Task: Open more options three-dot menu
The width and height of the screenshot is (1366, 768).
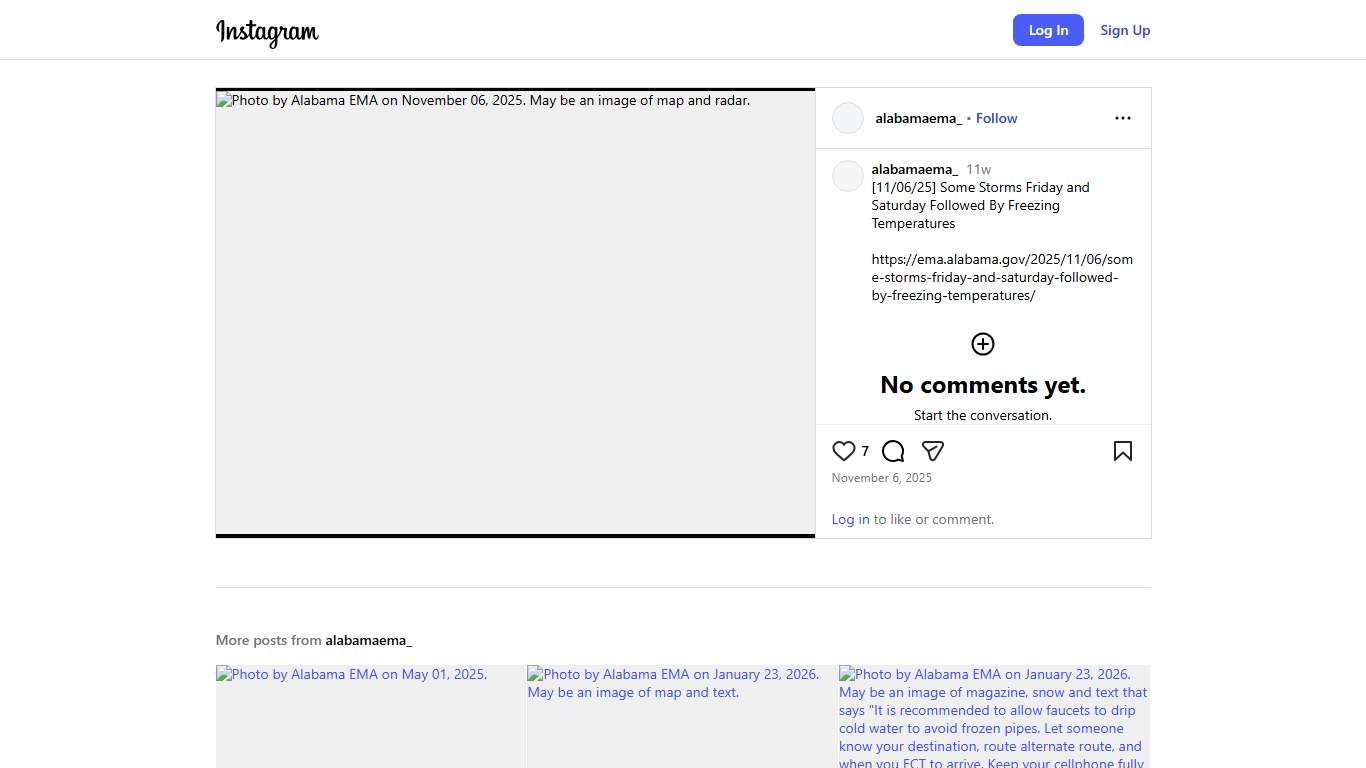Action: [1122, 118]
